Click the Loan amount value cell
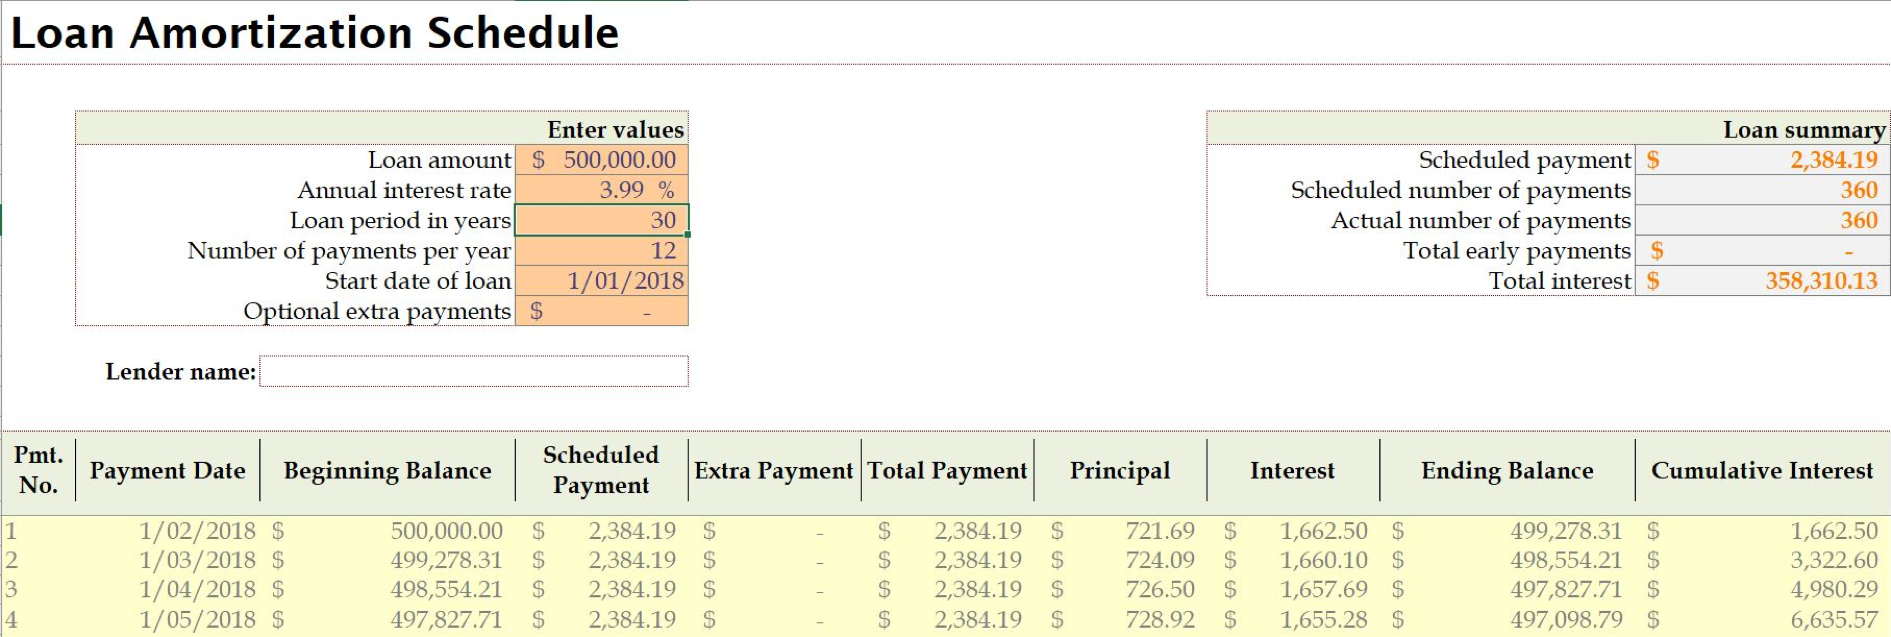Screen dimensions: 1891x637 (x=601, y=160)
